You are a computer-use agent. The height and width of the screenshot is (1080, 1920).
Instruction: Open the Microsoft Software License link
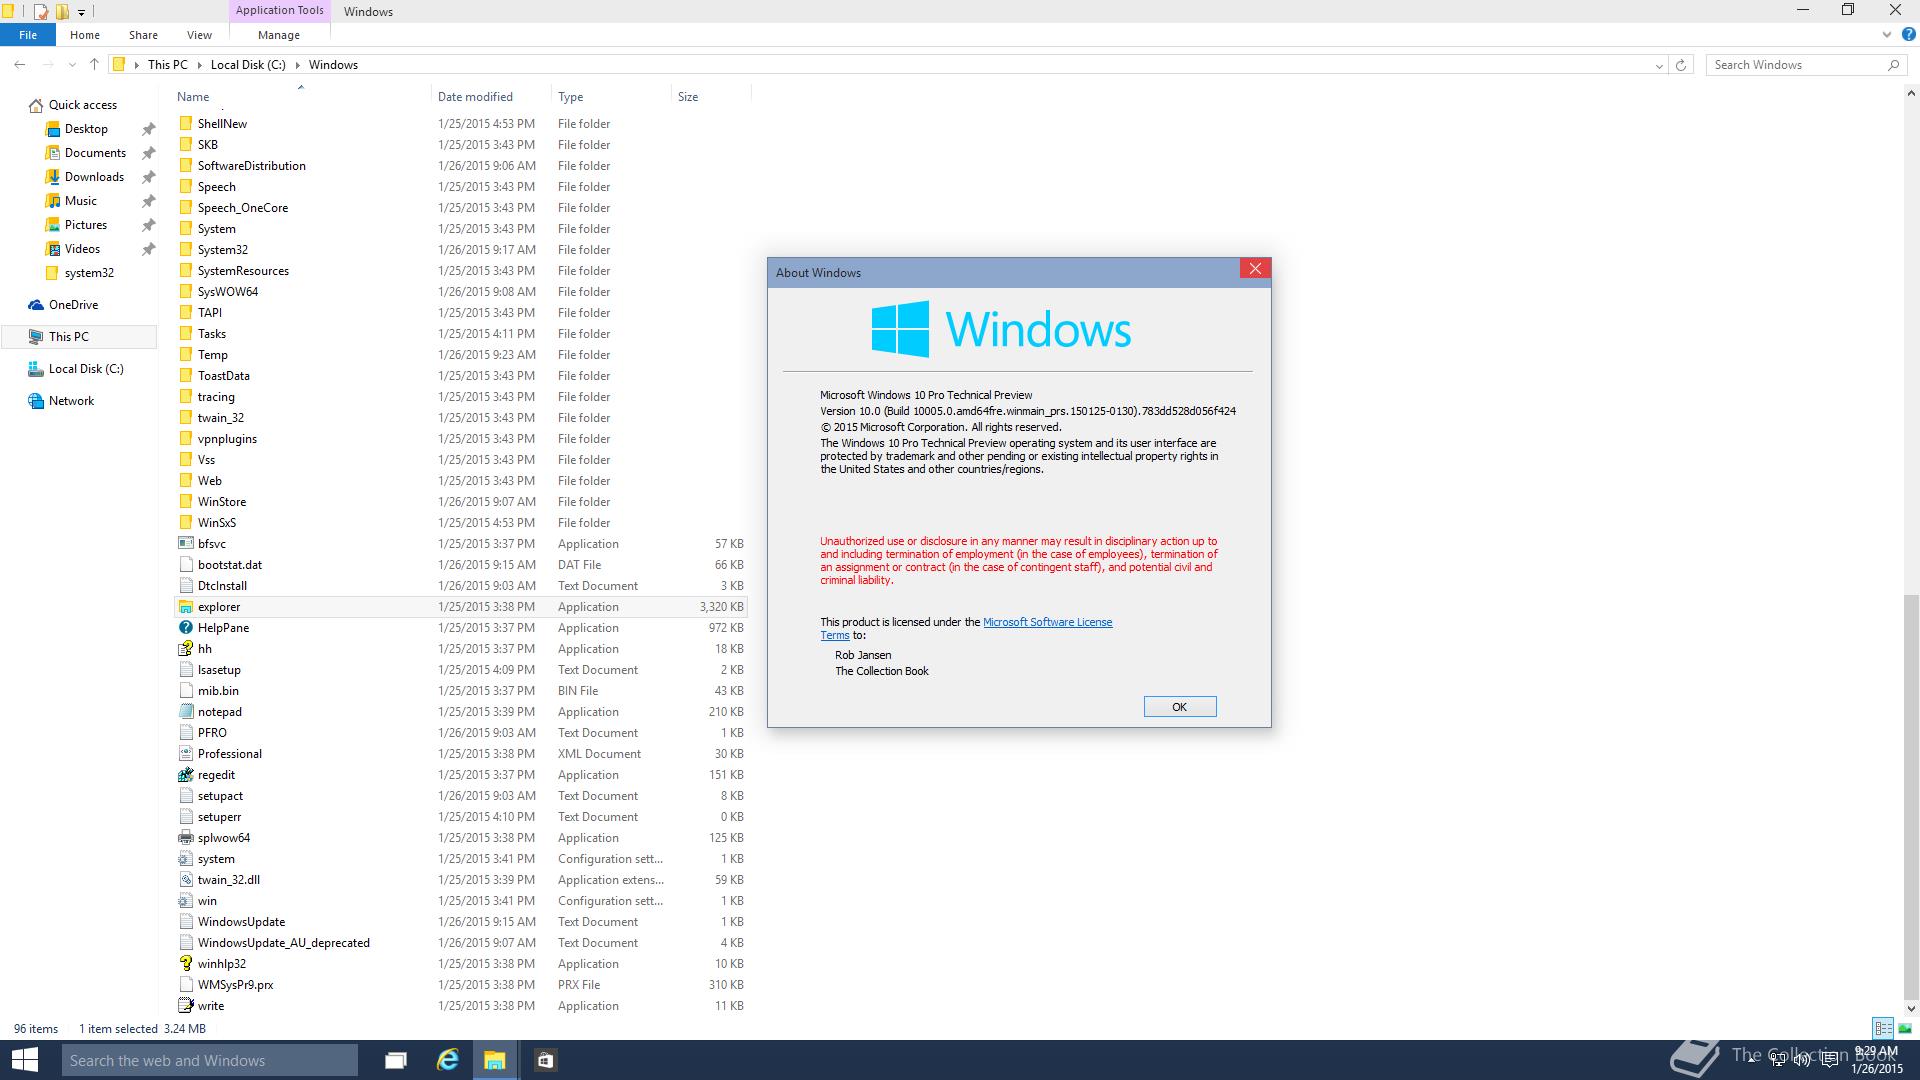[1047, 622]
